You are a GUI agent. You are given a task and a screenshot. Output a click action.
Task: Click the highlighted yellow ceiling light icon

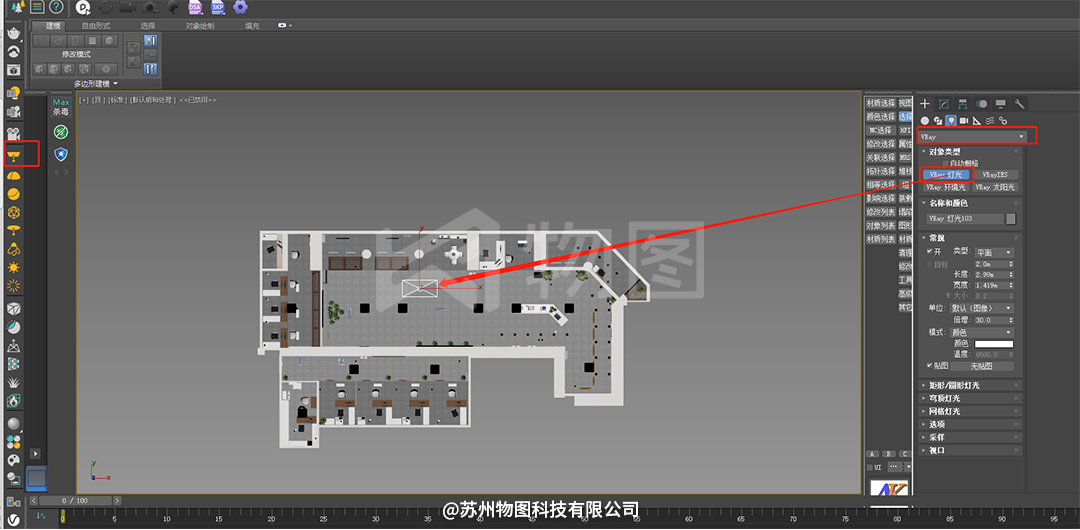coord(14,155)
